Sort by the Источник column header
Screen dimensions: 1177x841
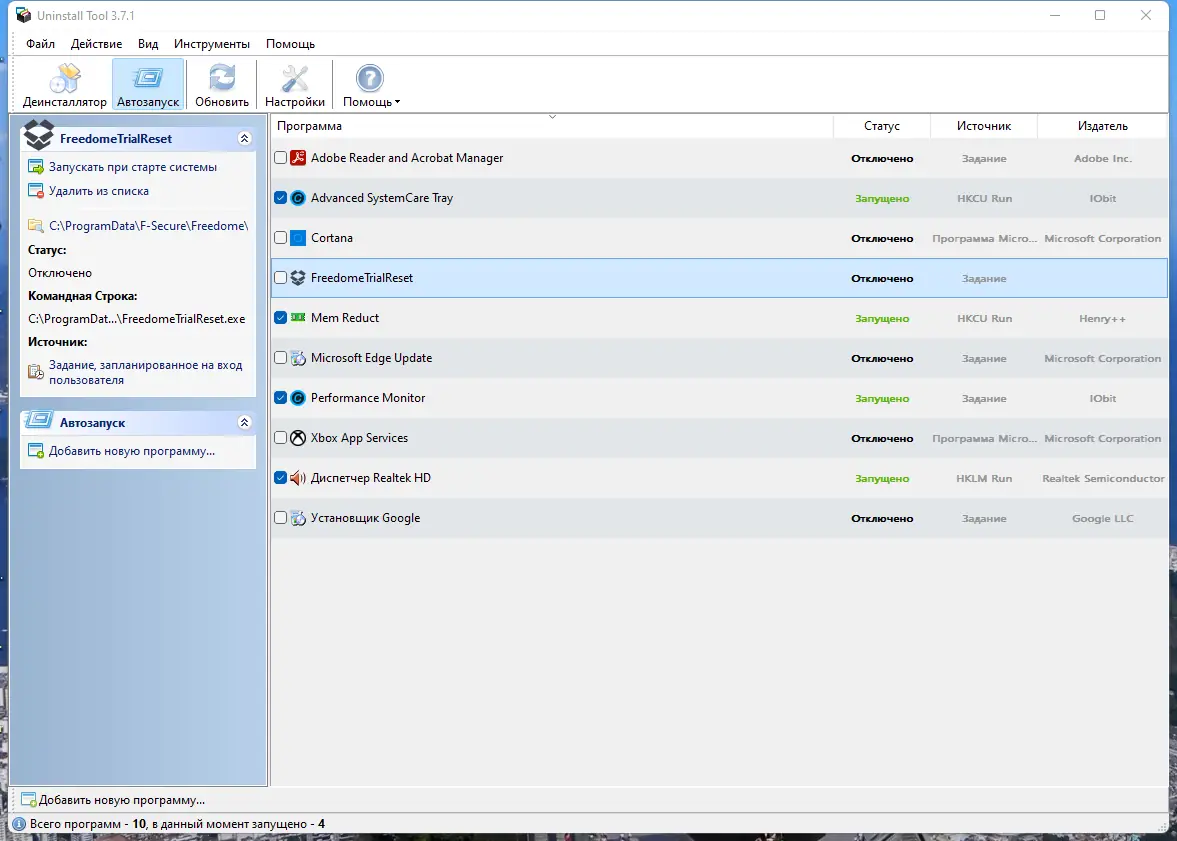[984, 125]
